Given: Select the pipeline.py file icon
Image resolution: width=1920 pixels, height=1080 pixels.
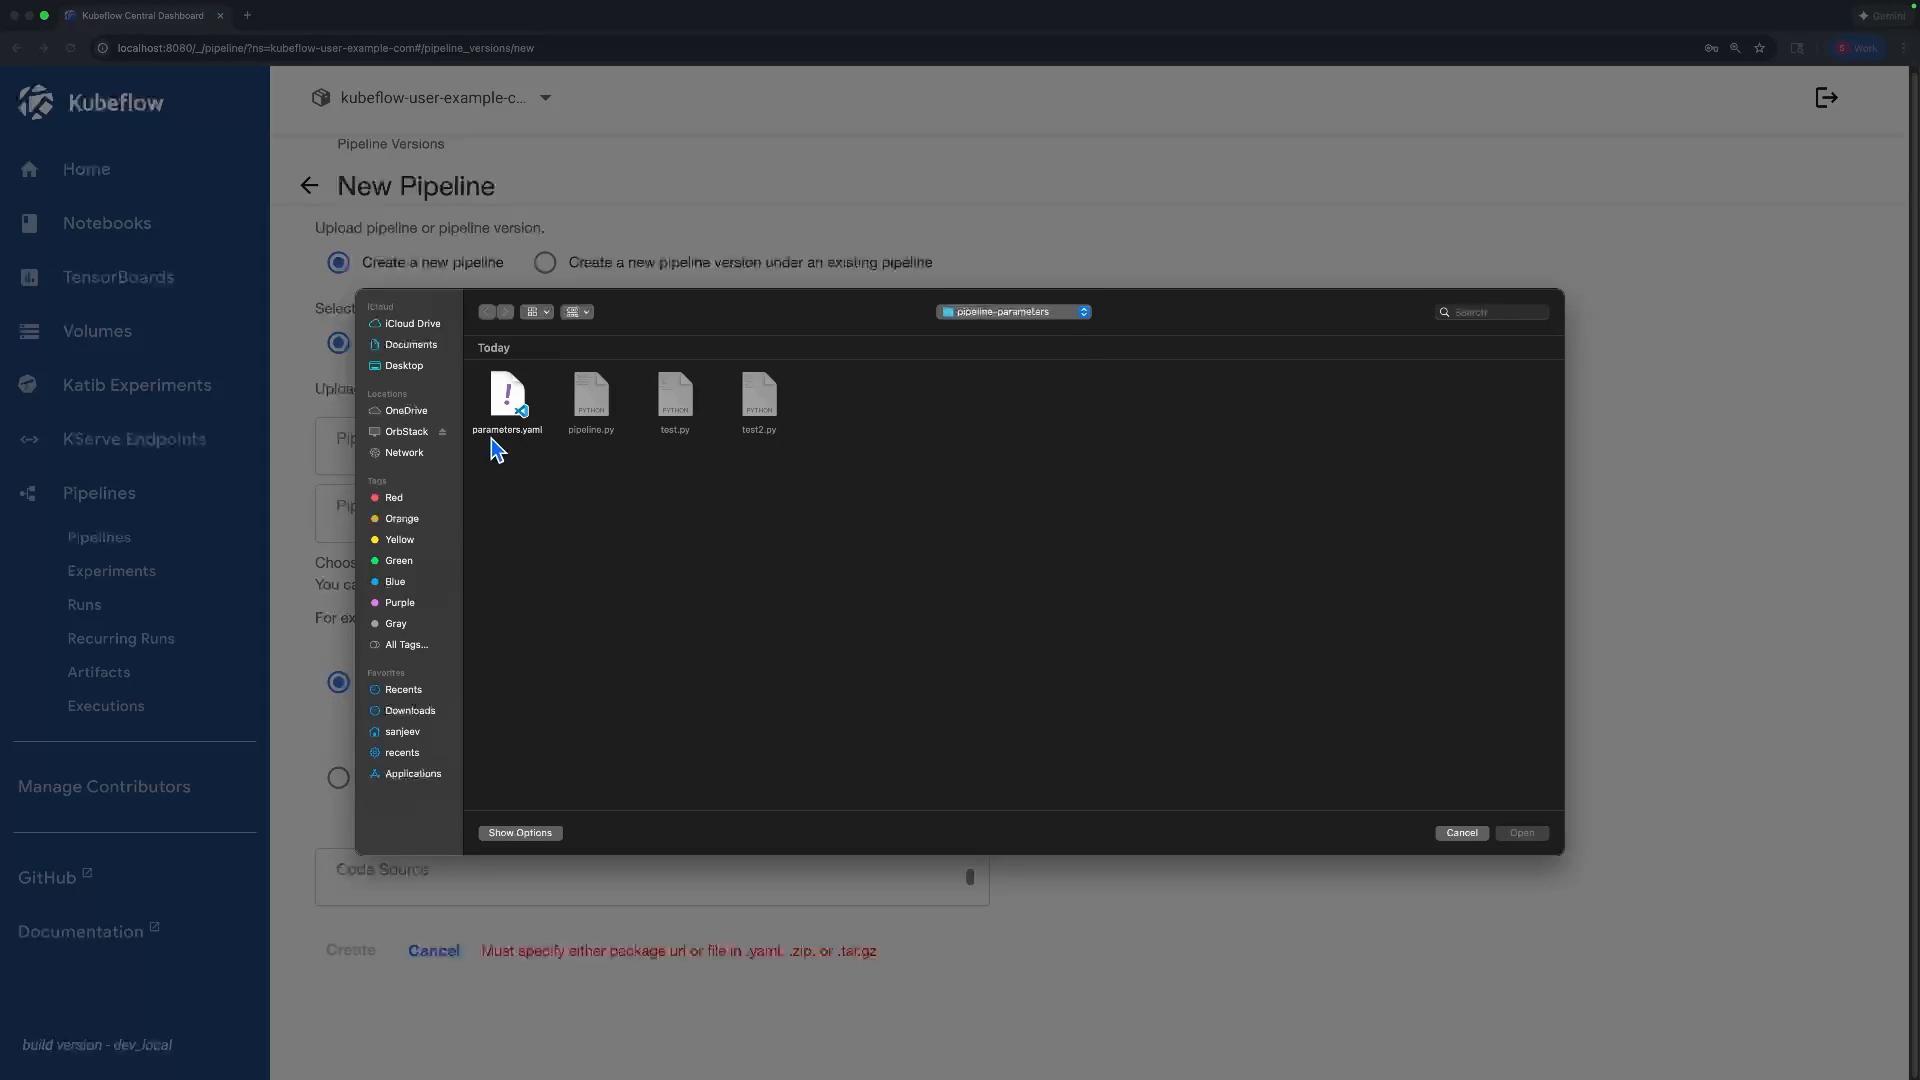Looking at the screenshot, I should 591,394.
